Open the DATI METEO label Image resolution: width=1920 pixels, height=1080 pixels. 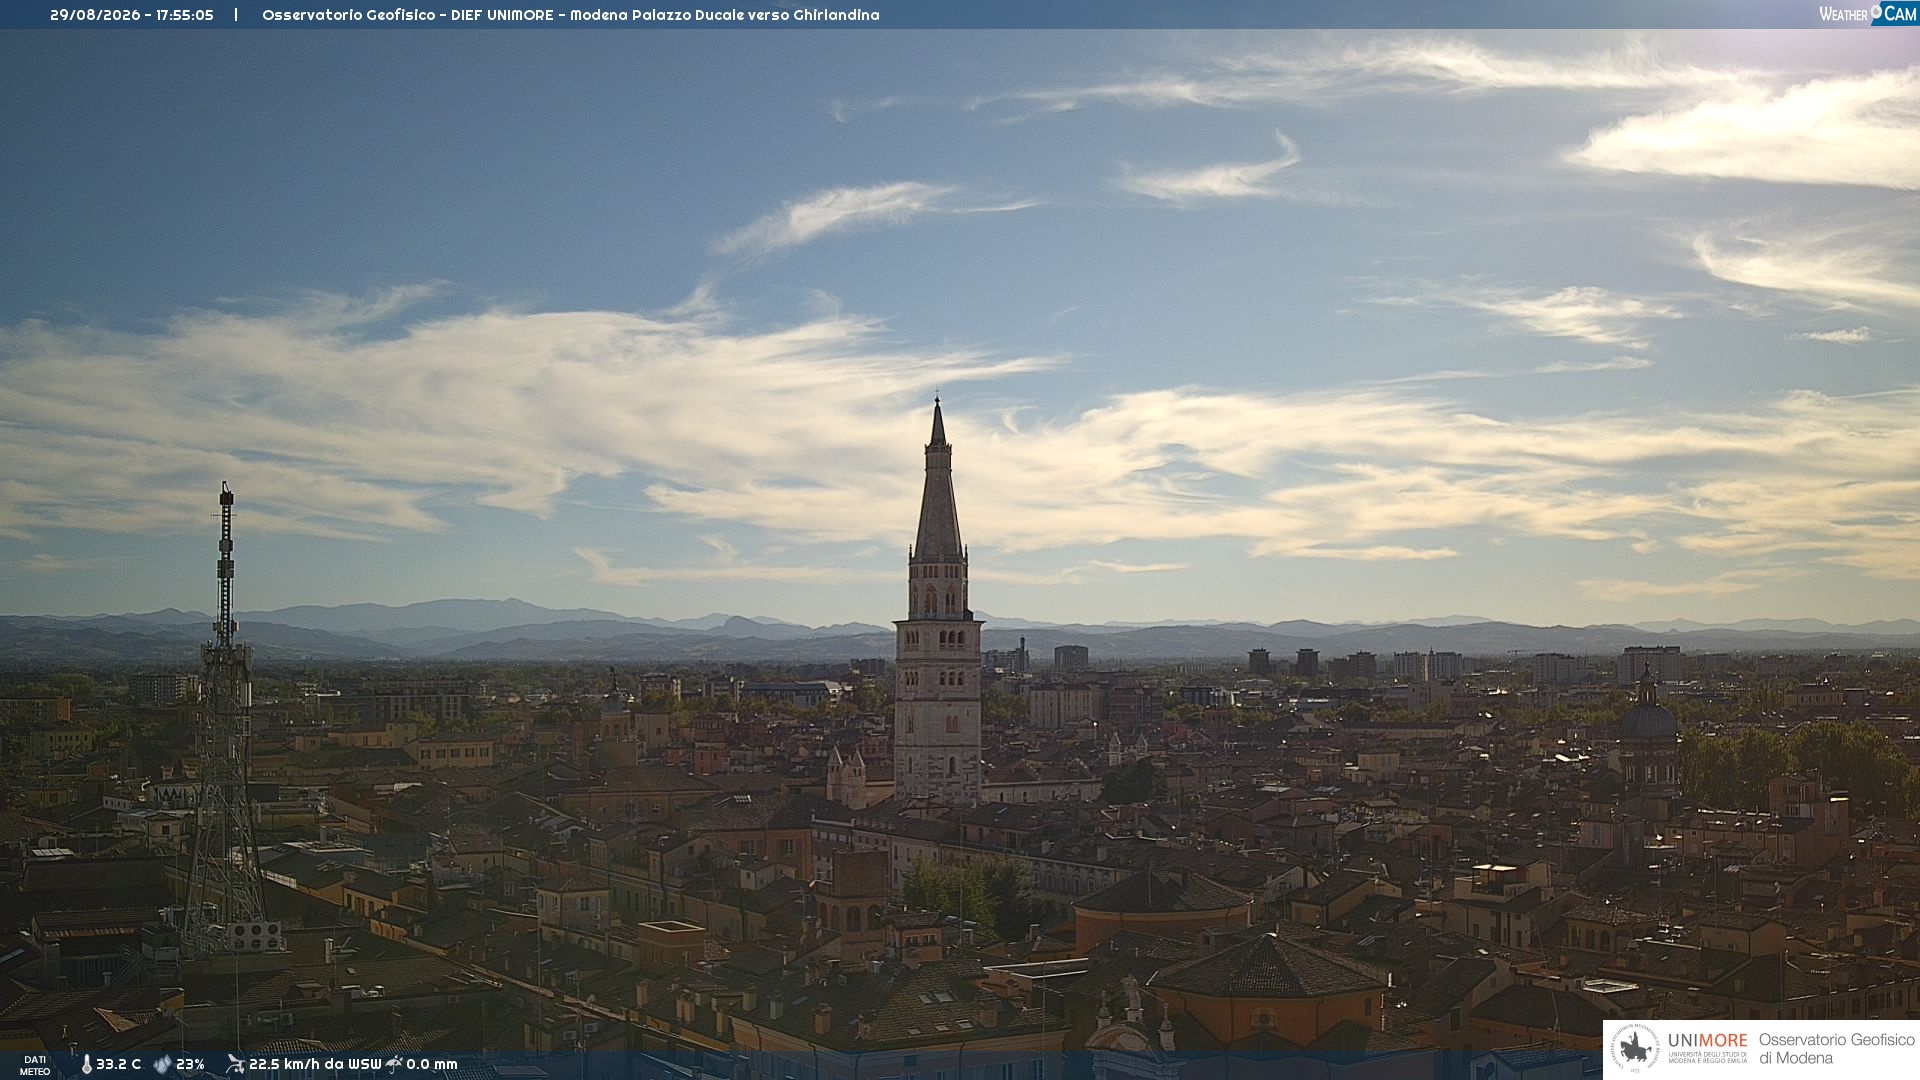pos(35,1066)
